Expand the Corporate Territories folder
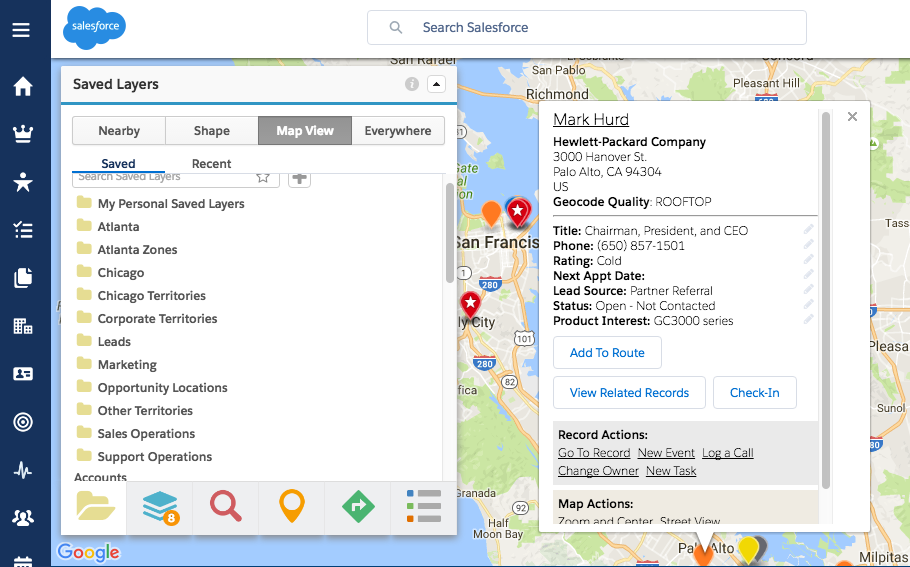Viewport: 910px width, 567px height. coord(147,319)
